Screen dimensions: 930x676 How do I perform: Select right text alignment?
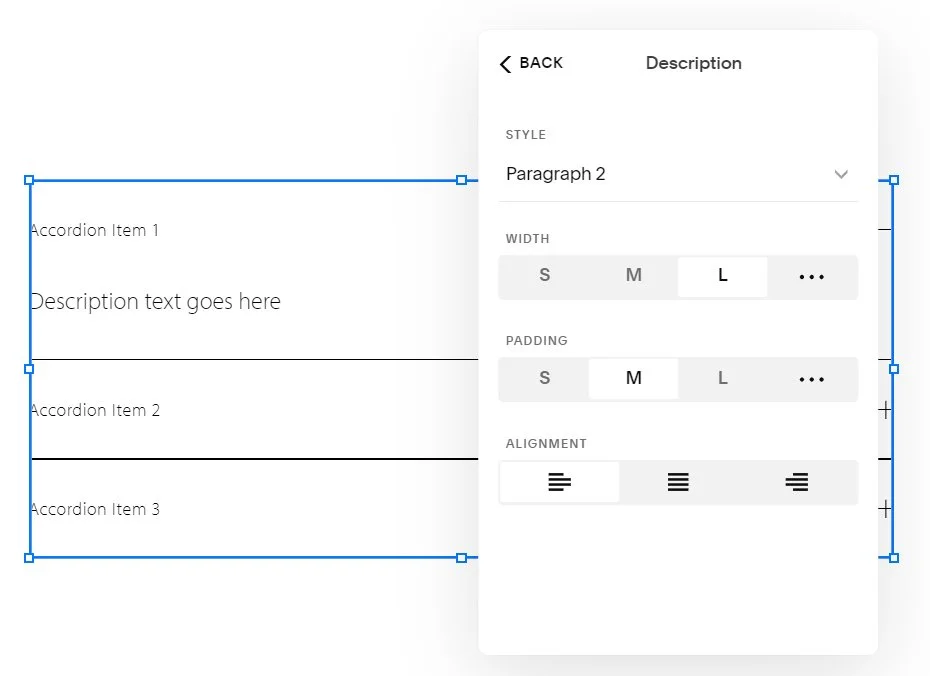(796, 482)
